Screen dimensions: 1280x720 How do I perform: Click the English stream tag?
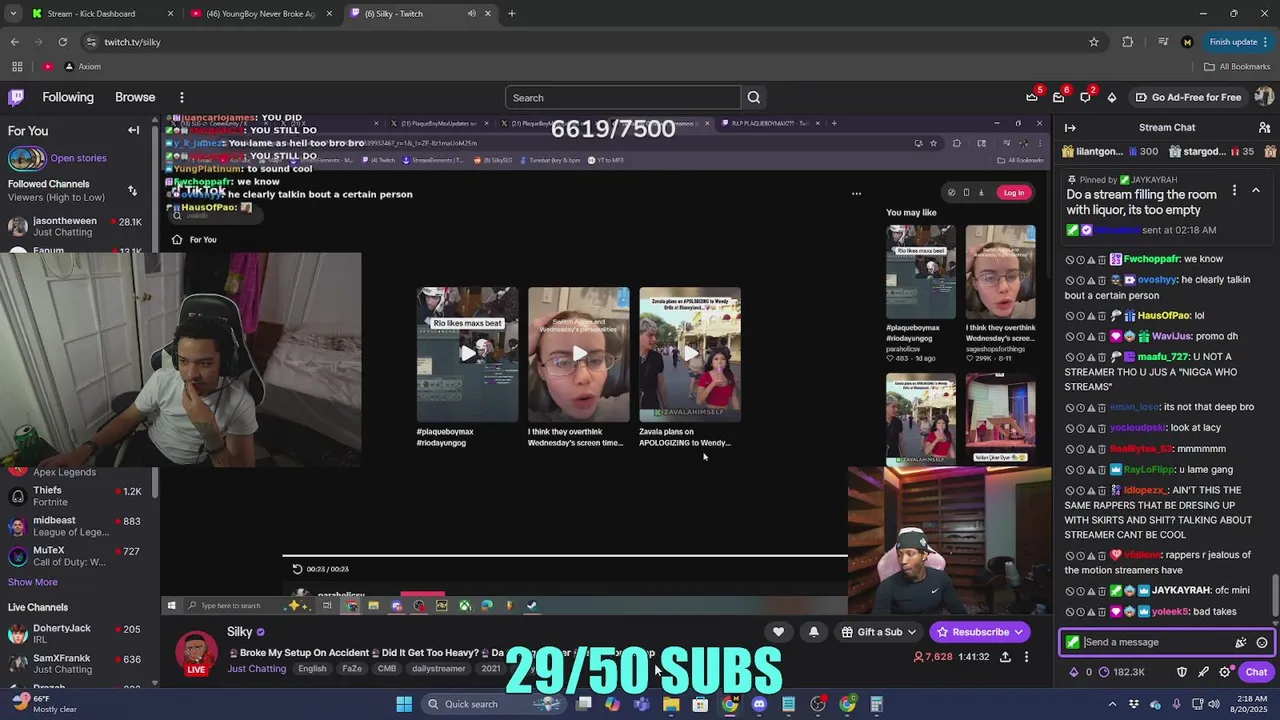coord(312,668)
